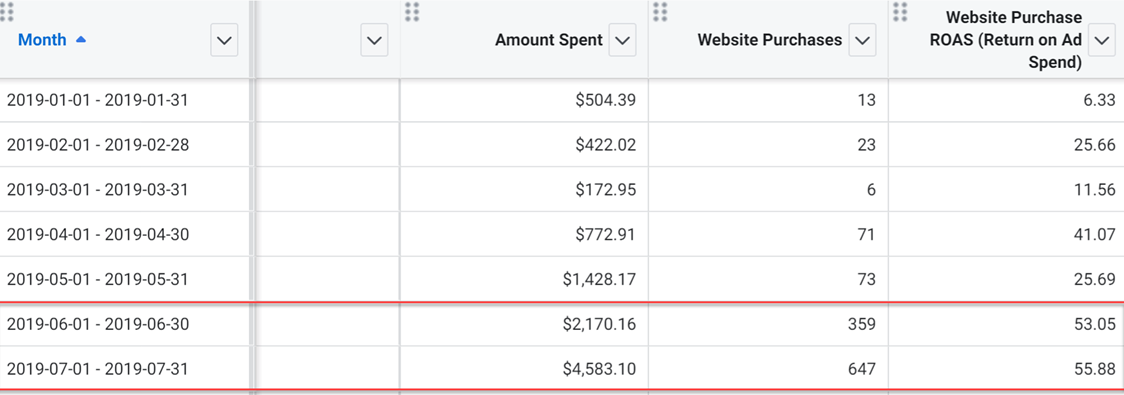Select the 2019-01-01 - 2019-01-31 row

562,100
